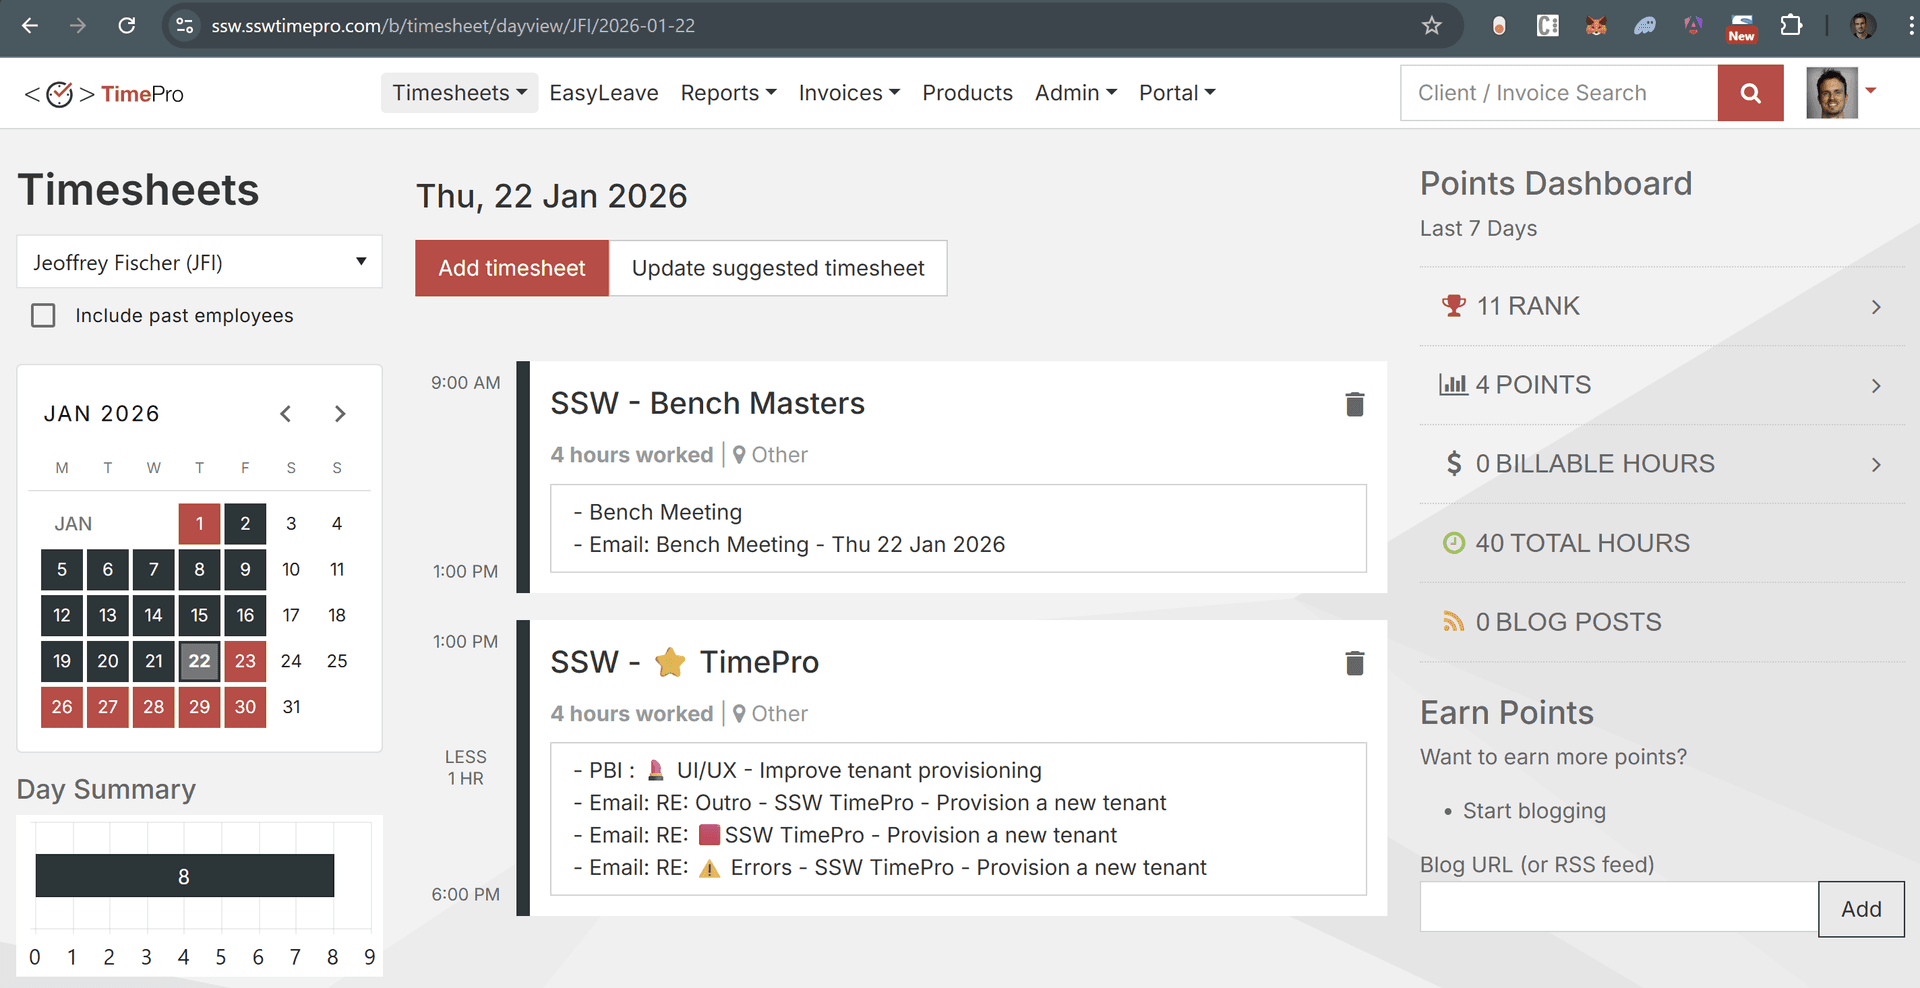Click Update suggested timesheet button
This screenshot has height=988, width=1920.
(x=778, y=268)
